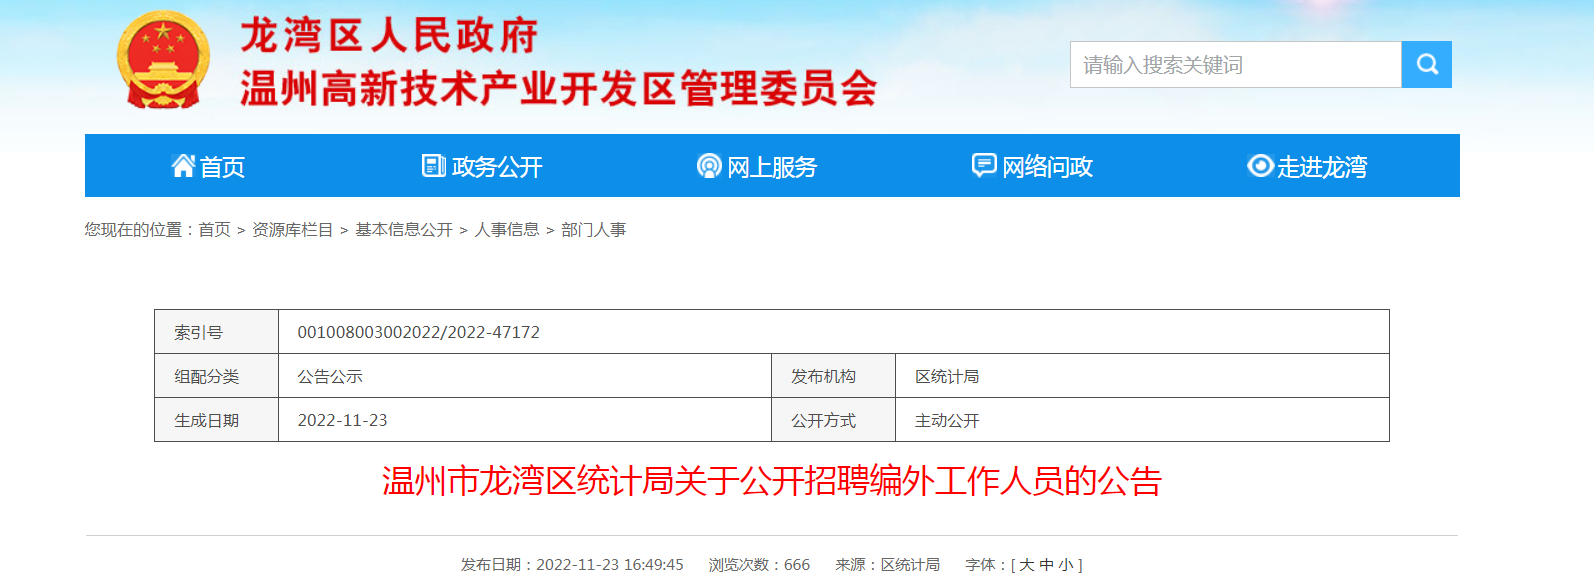The image size is (1594, 585).
Task: Set font size to 大
Action: pos(1026,565)
